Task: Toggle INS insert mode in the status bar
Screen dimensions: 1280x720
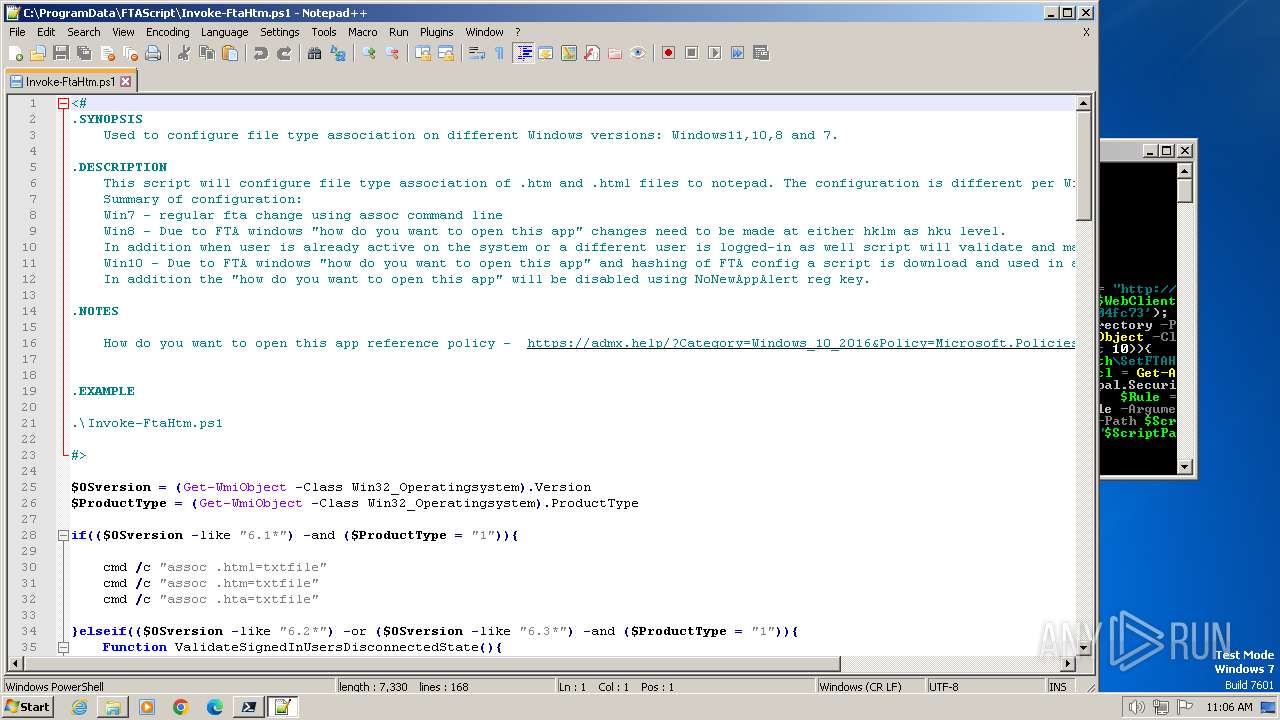Action: click(1058, 687)
